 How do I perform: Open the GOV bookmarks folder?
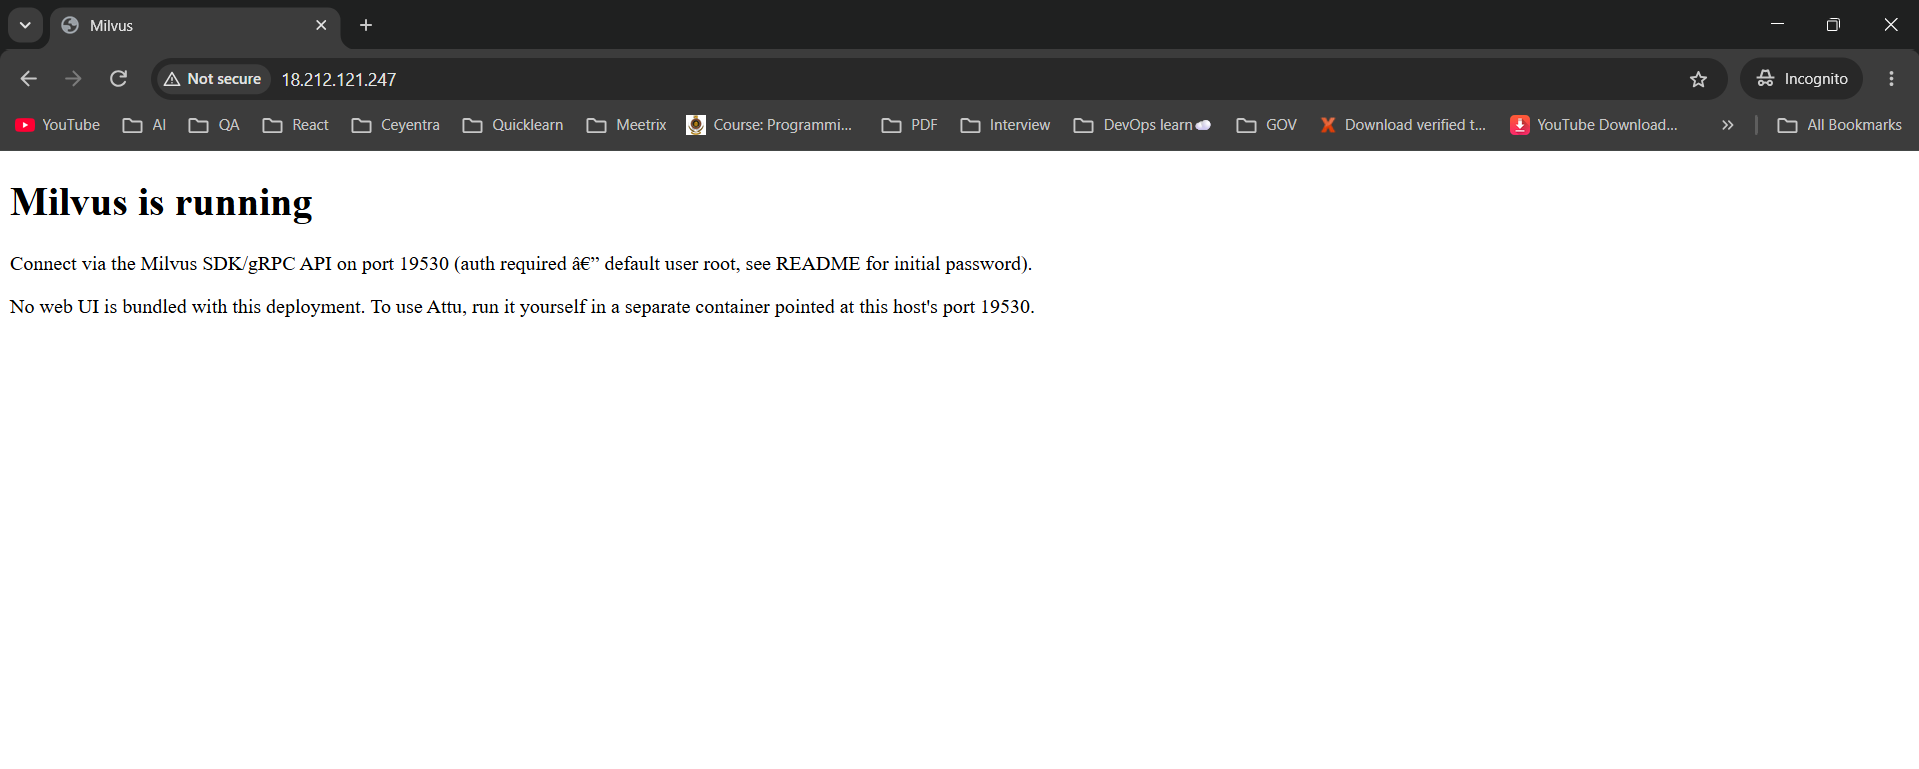1266,125
